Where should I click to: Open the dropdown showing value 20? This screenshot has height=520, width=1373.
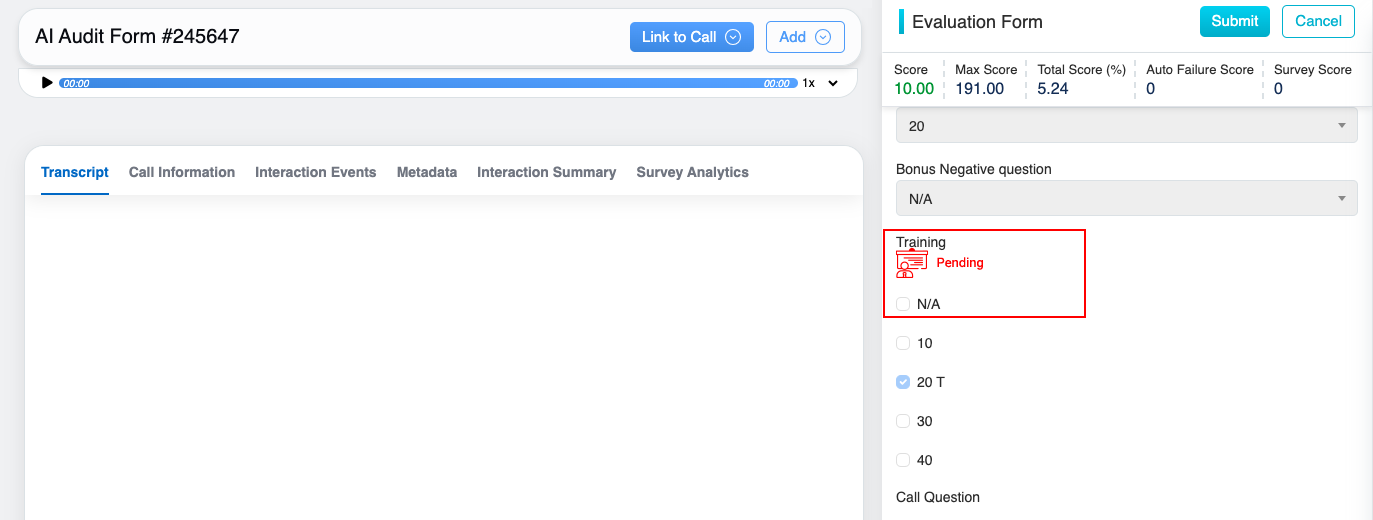(x=1126, y=126)
